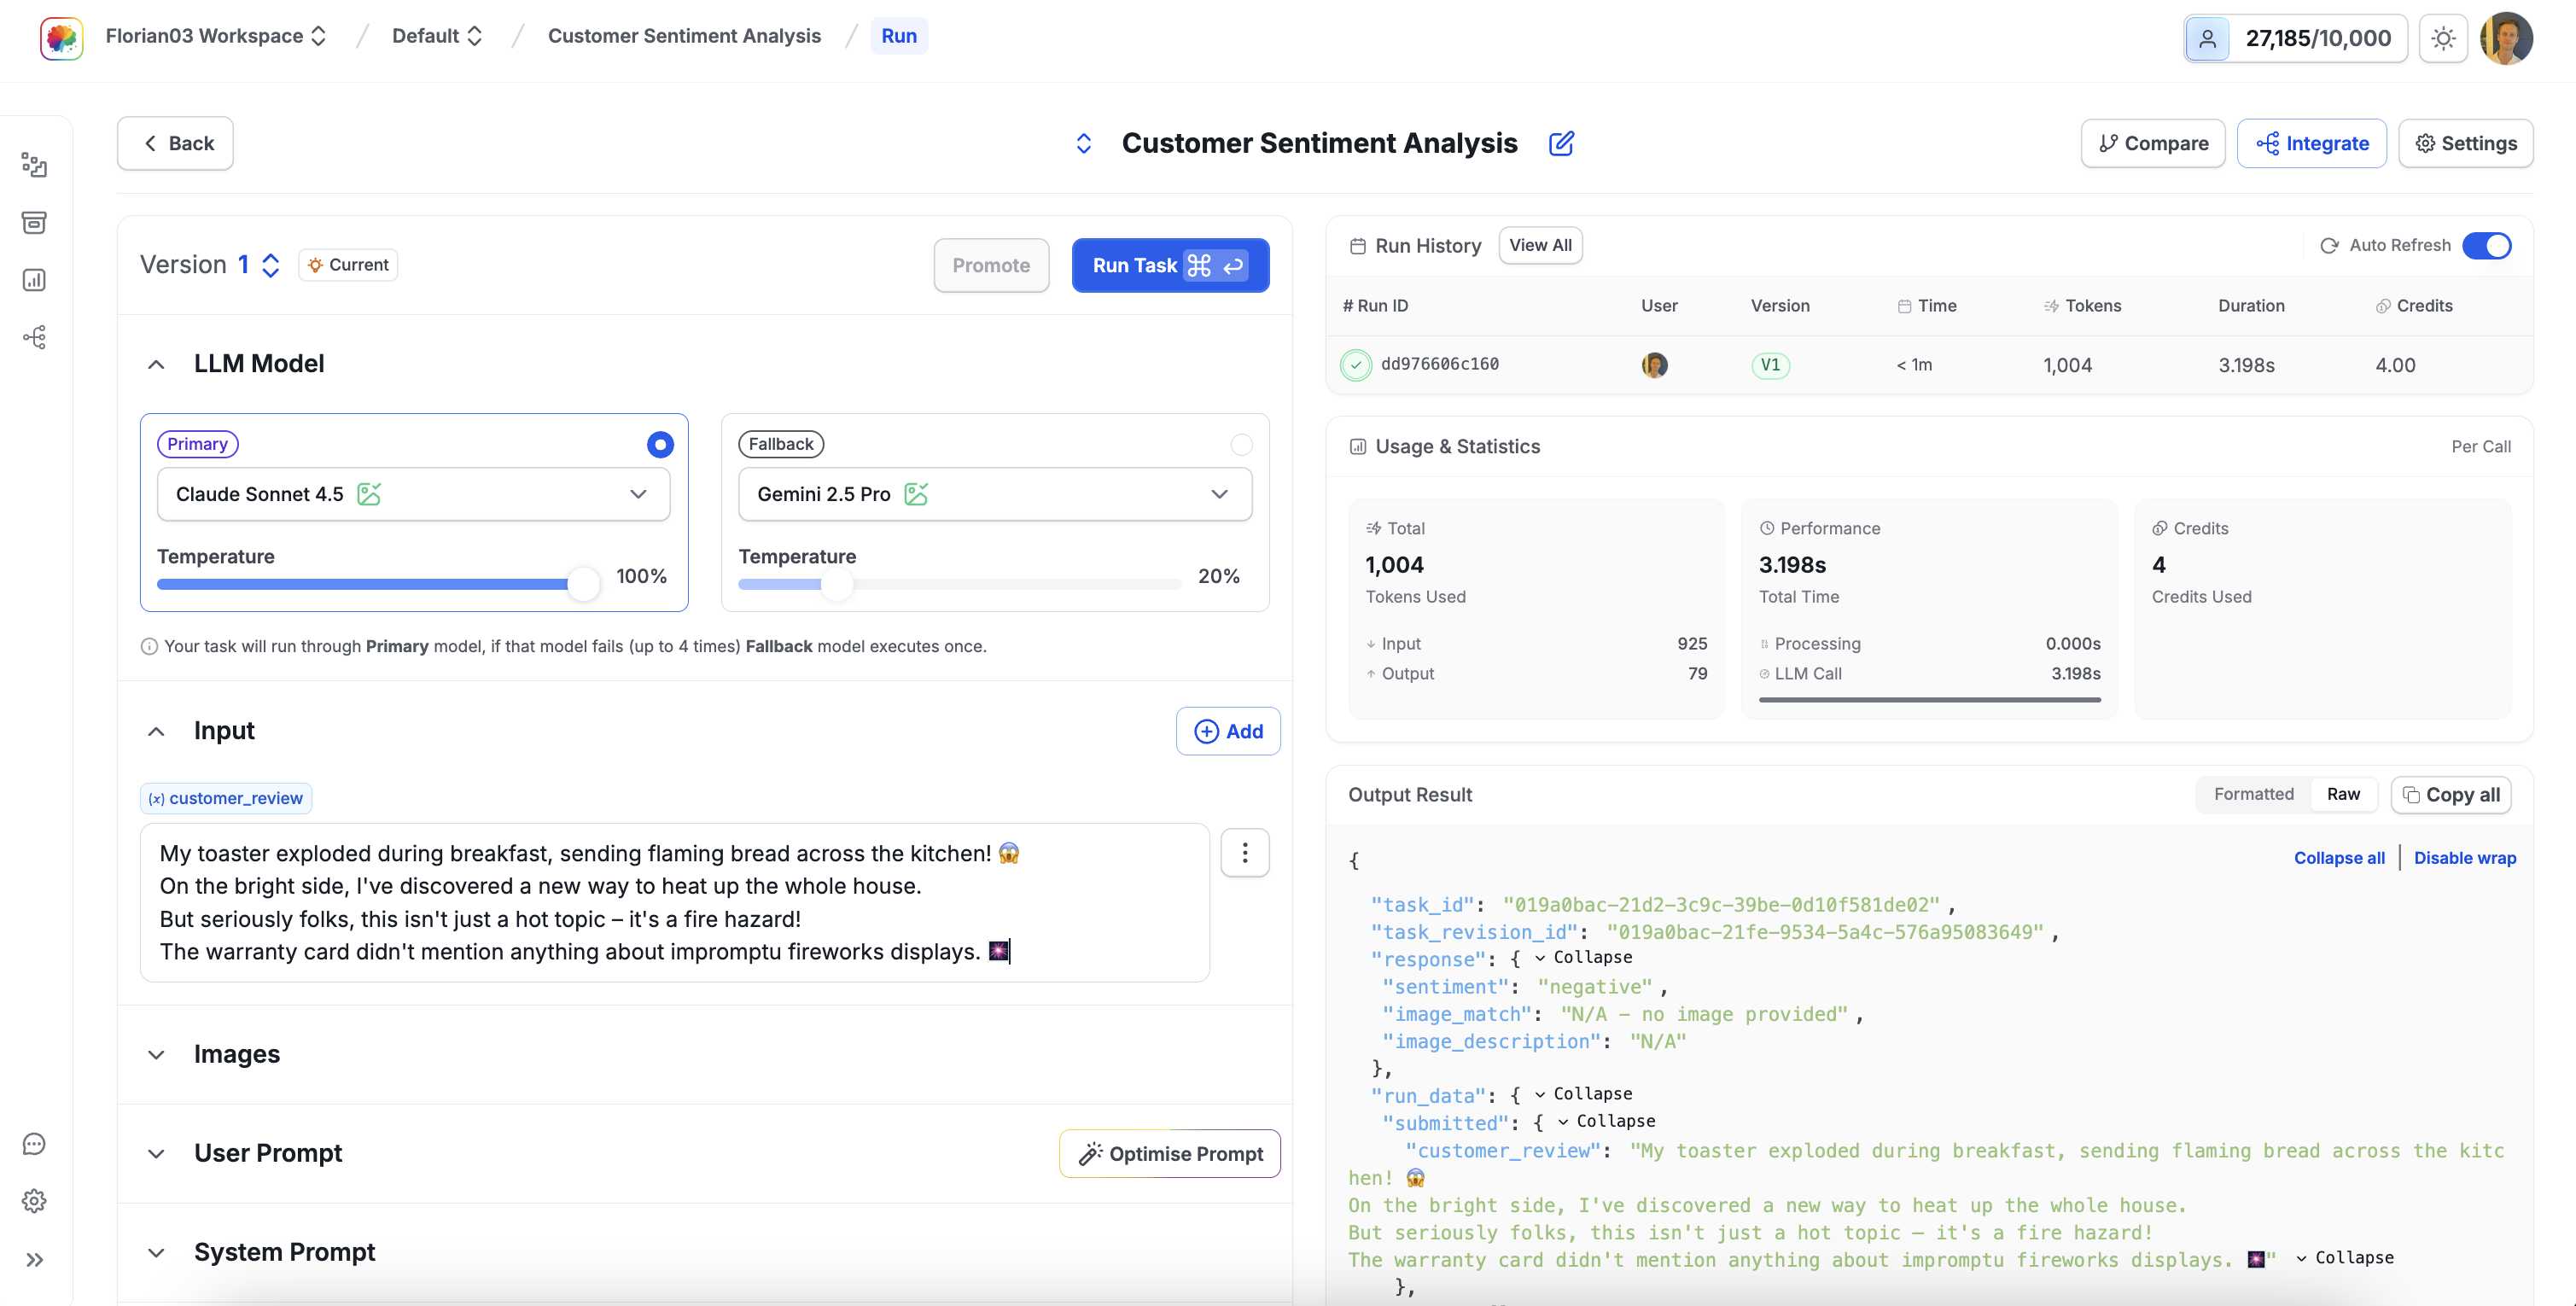The height and width of the screenshot is (1306, 2576).
Task: Toggle the light/dark theme sun icon
Action: tap(2442, 39)
